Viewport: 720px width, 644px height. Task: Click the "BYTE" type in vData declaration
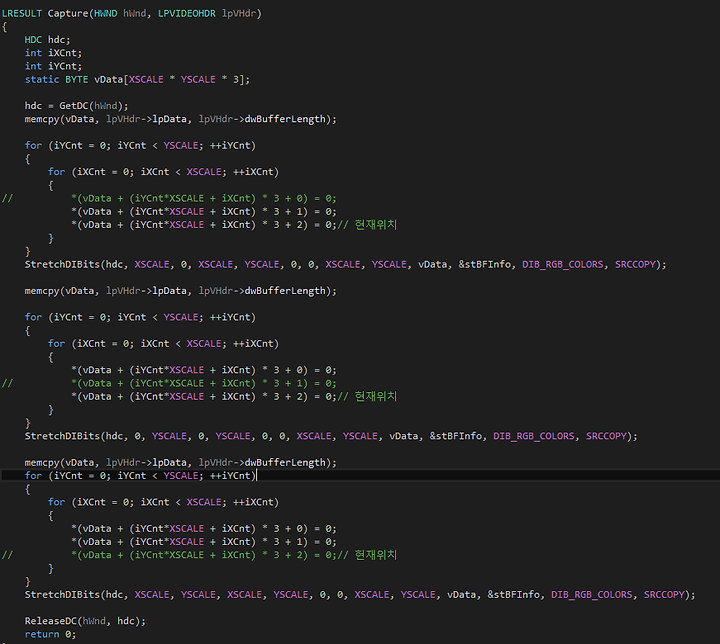[x=76, y=79]
